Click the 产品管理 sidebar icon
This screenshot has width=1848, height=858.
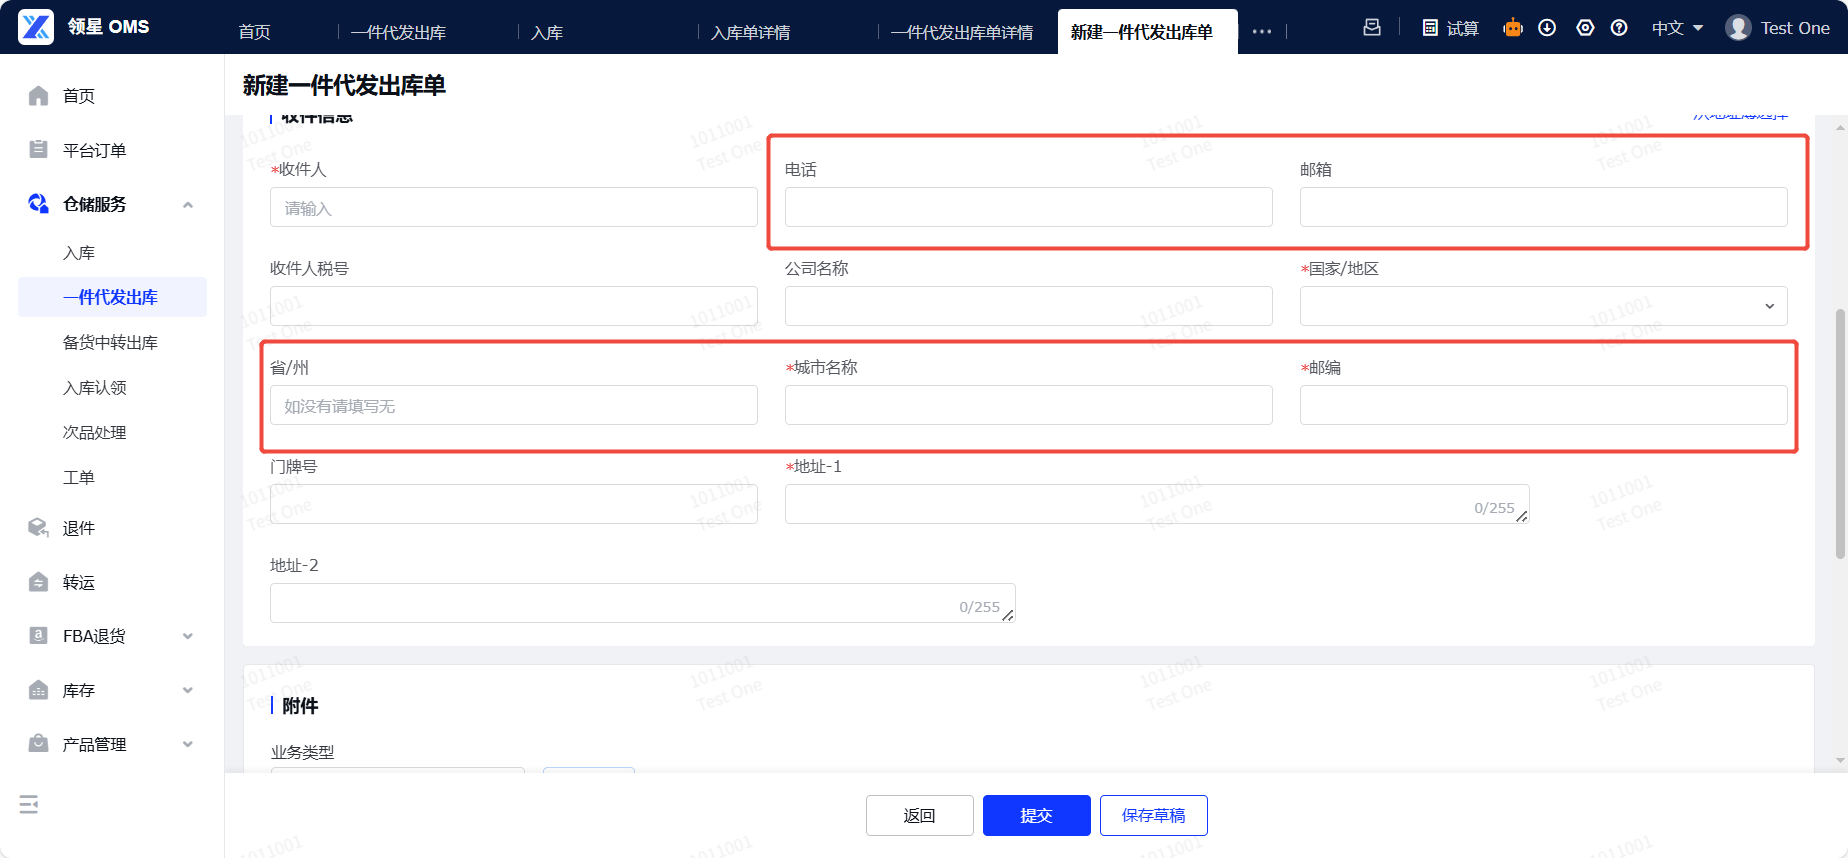[x=38, y=744]
